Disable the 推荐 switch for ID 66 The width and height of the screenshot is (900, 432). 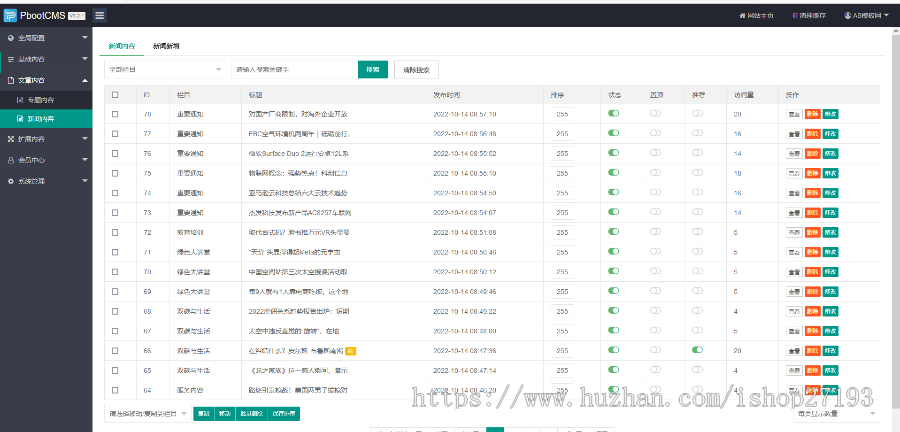697,349
